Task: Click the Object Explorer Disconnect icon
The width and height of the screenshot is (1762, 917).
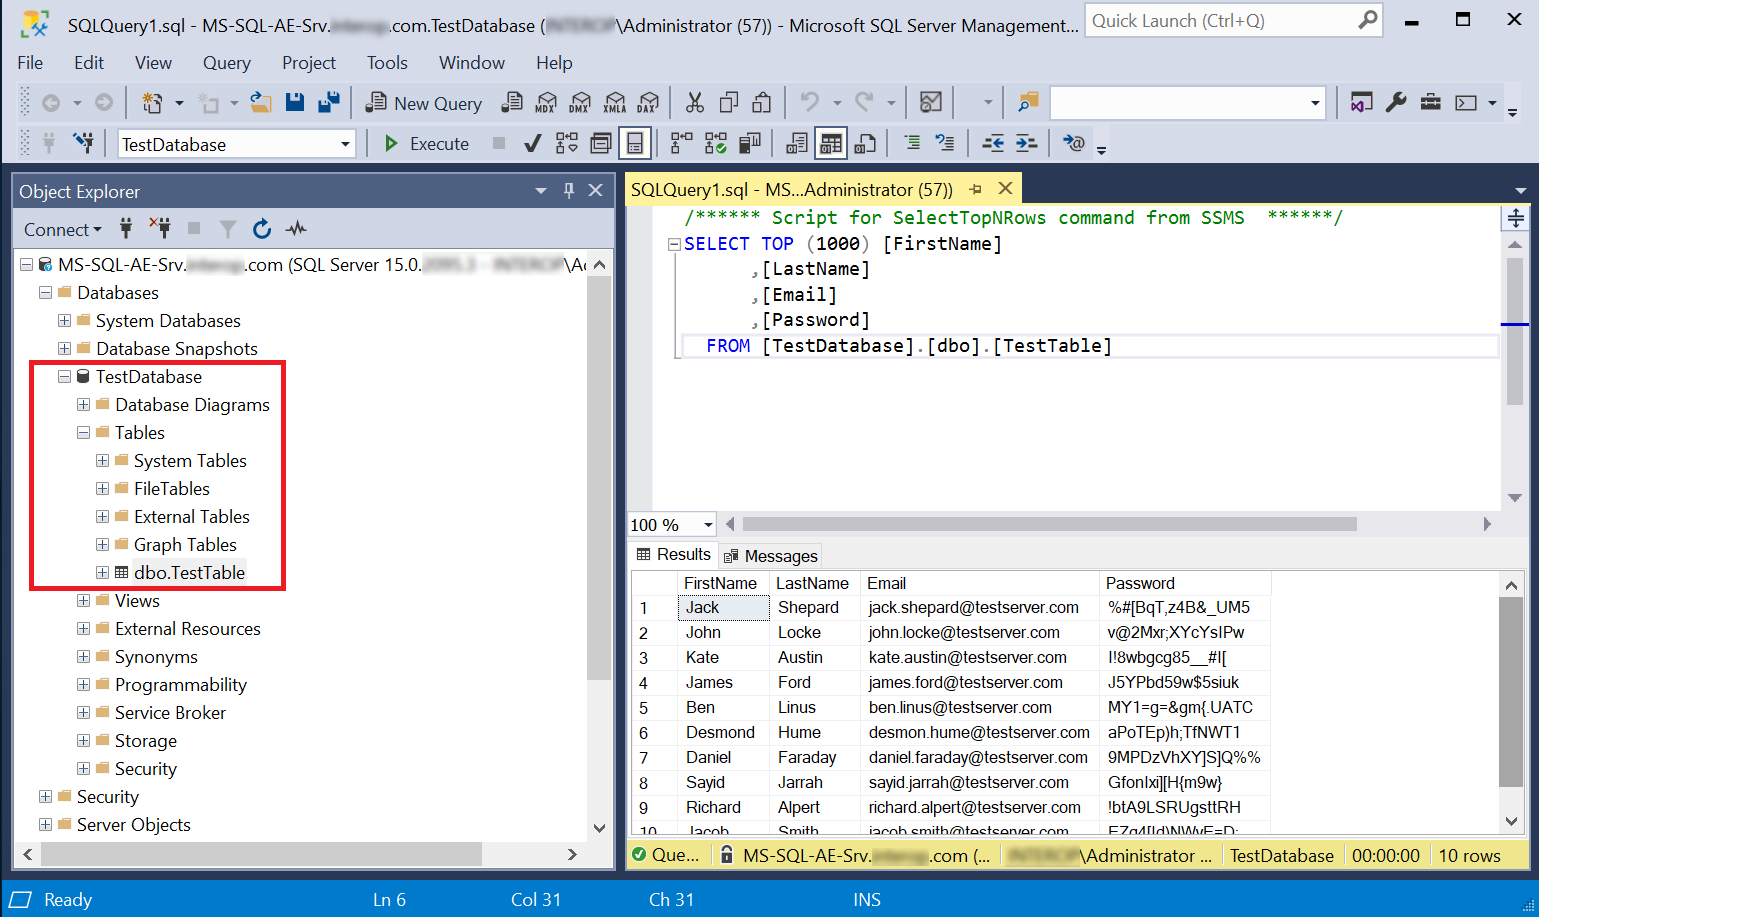Action: [x=160, y=229]
